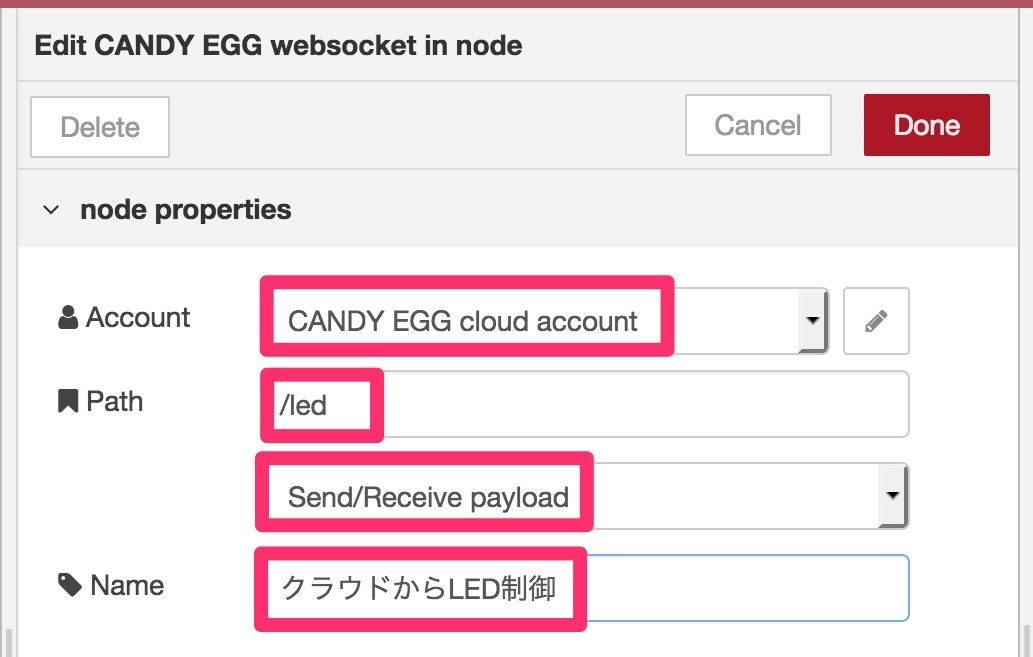This screenshot has height=657, width=1033.
Task: Click the empty area right of the Name text
Action: click(748, 588)
